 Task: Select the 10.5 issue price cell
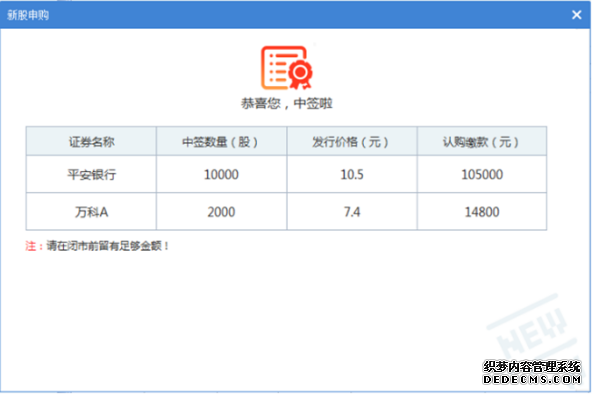(352, 174)
